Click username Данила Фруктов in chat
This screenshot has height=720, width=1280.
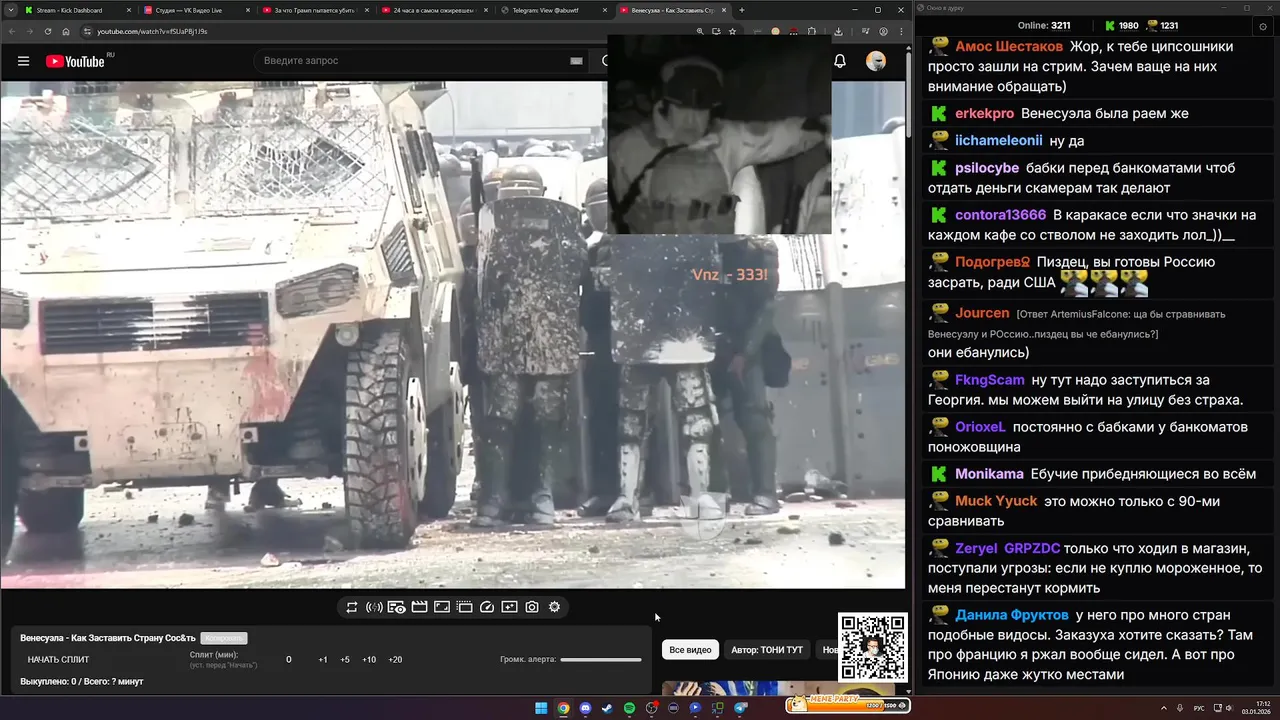coord(1012,615)
